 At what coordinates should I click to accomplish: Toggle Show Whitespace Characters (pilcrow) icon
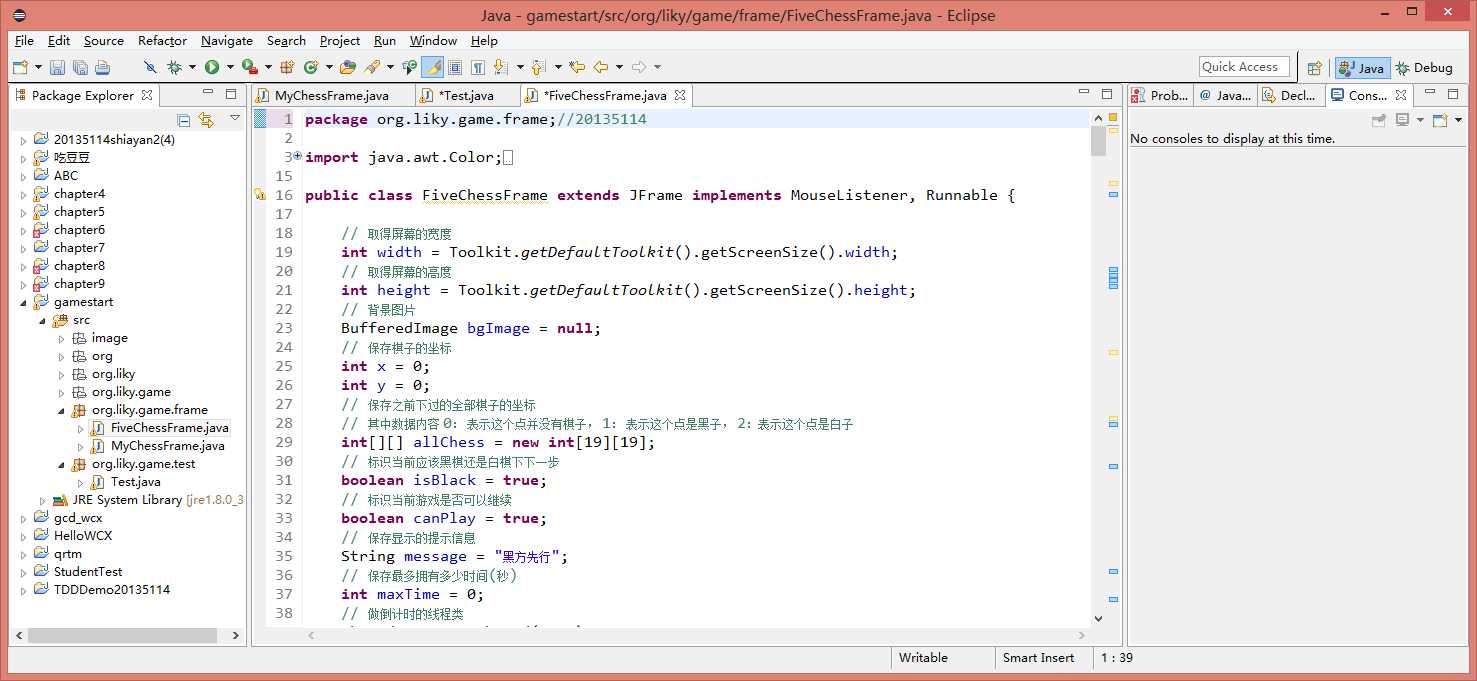(478, 67)
